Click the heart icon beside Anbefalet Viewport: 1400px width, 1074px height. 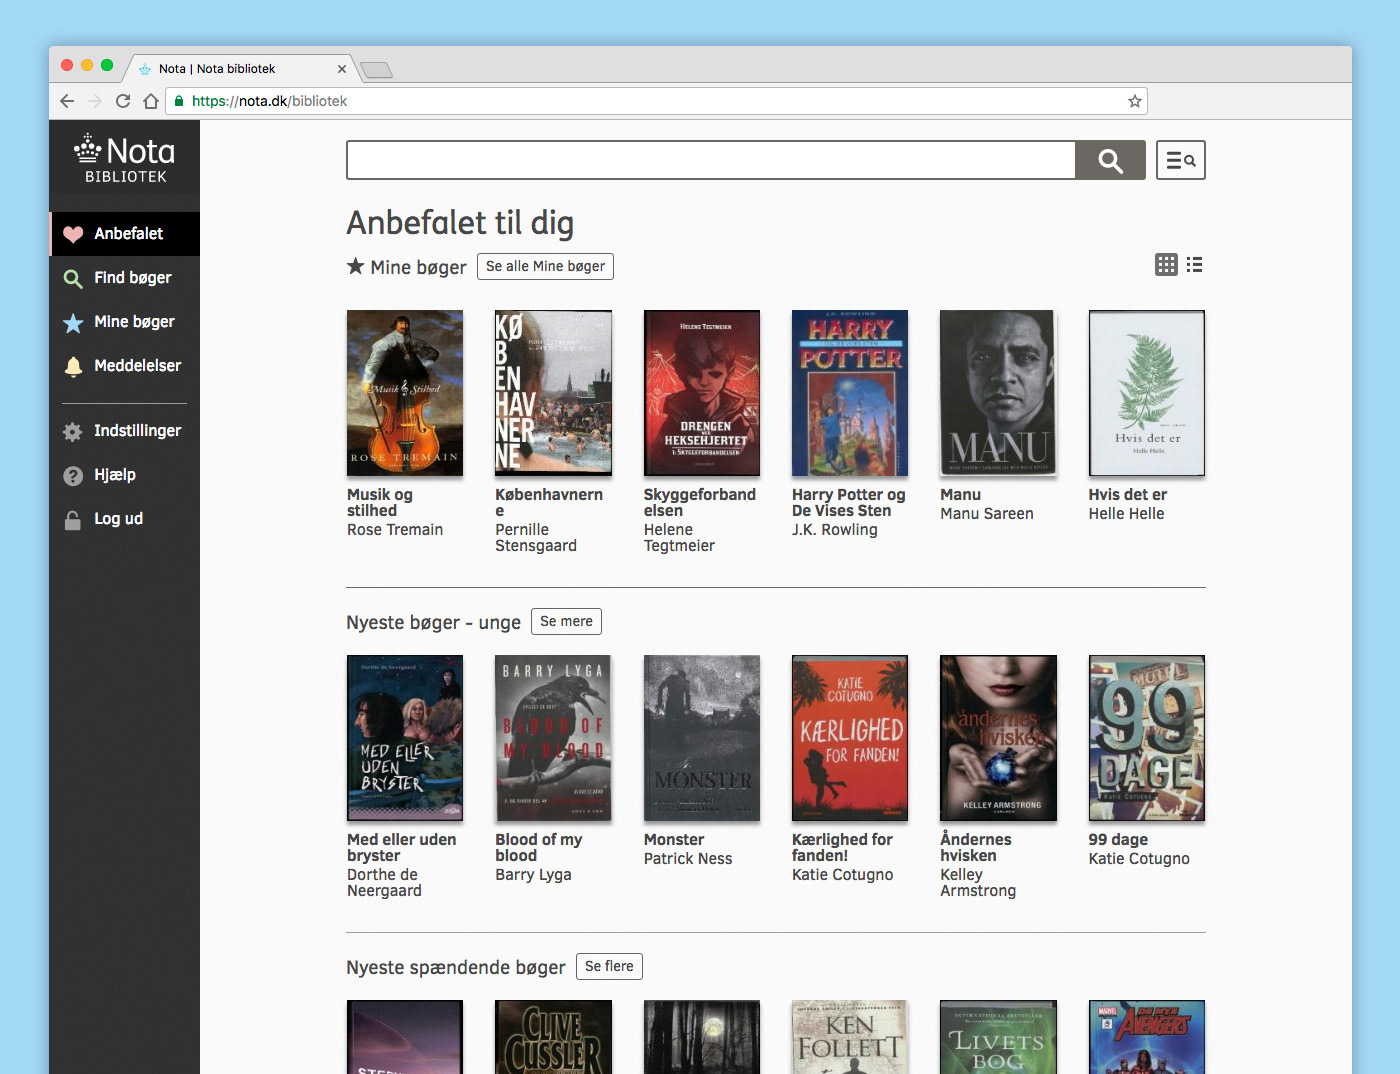point(73,234)
